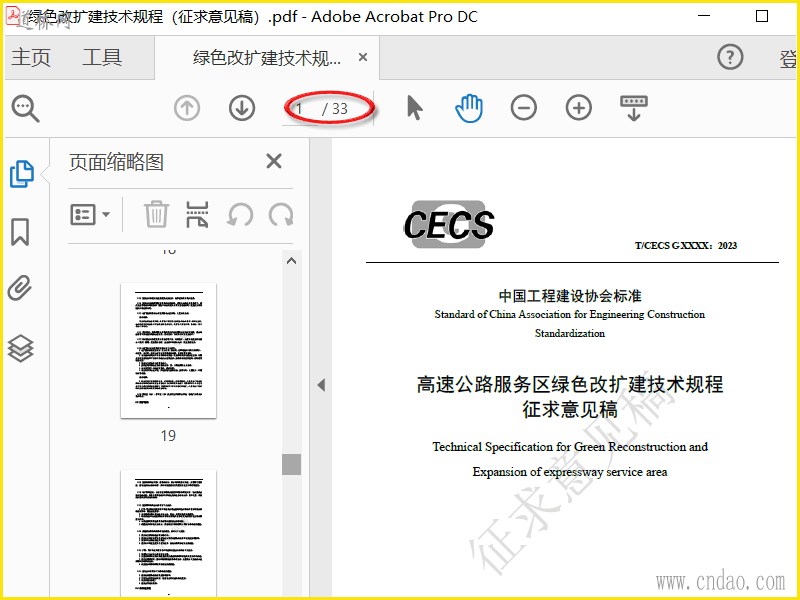800x600 pixels.
Task: Close the 页面缩略图 panel
Action: pyautogui.click(x=274, y=161)
